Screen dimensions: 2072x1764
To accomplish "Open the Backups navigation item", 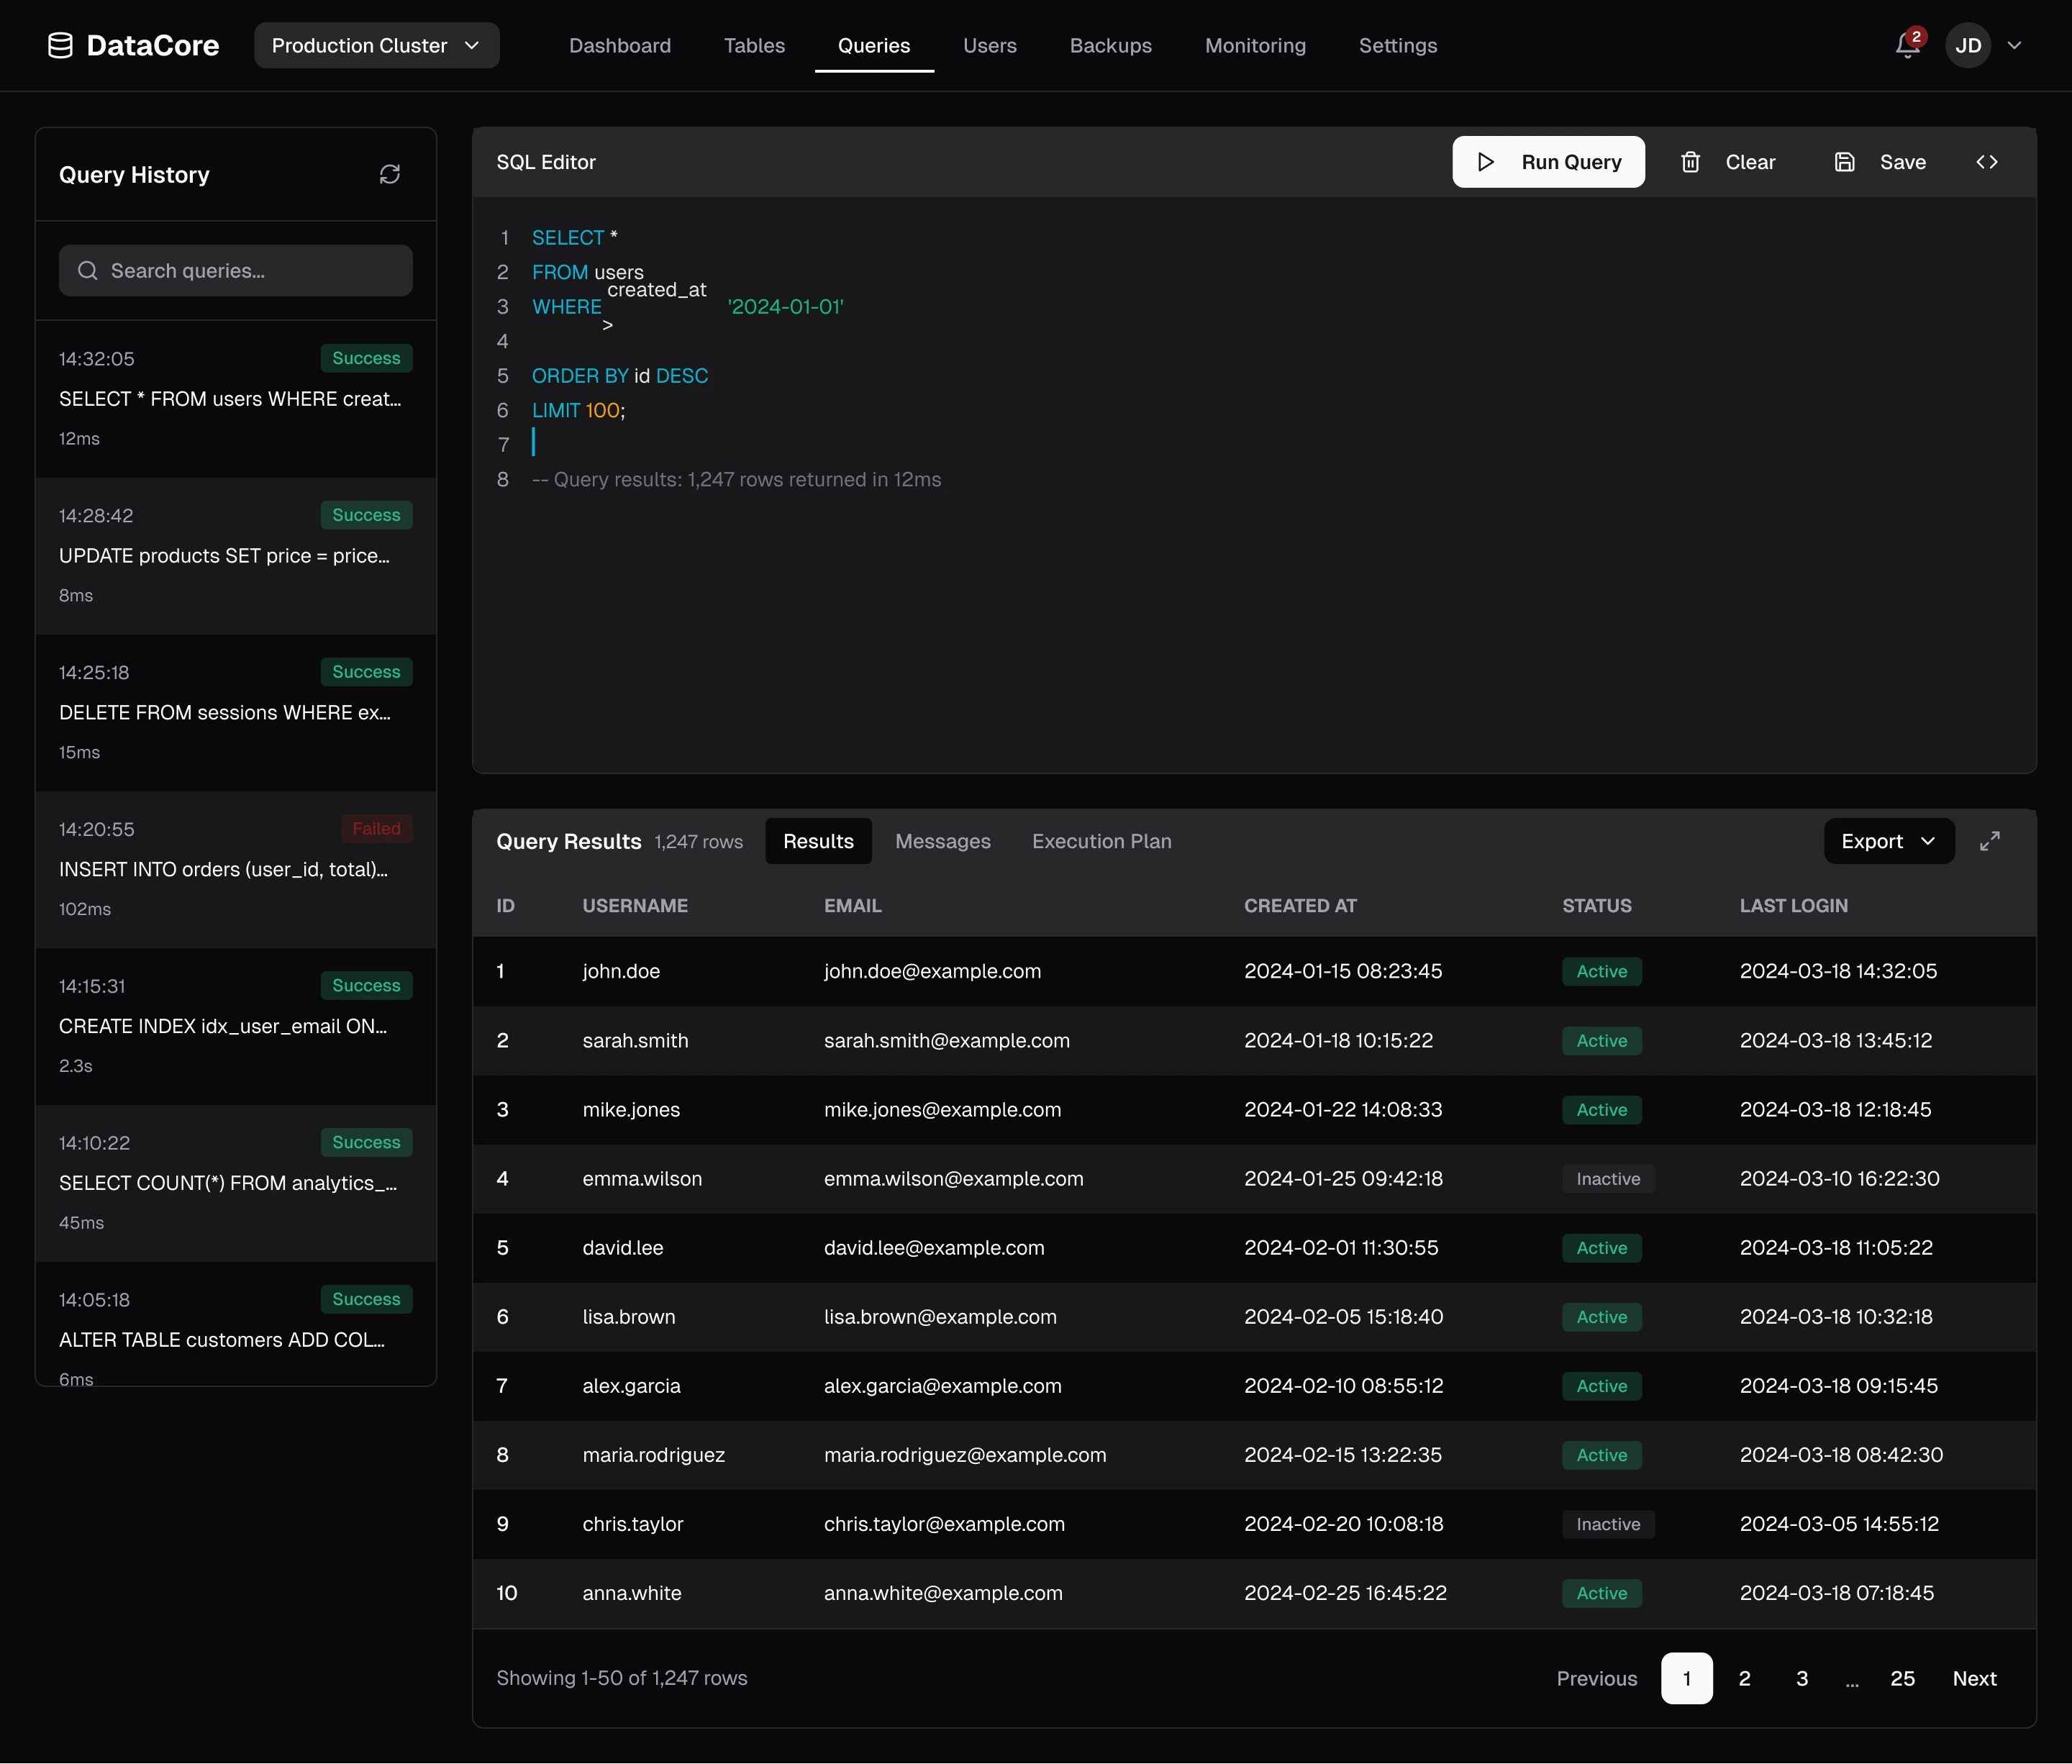I will [x=1110, y=46].
